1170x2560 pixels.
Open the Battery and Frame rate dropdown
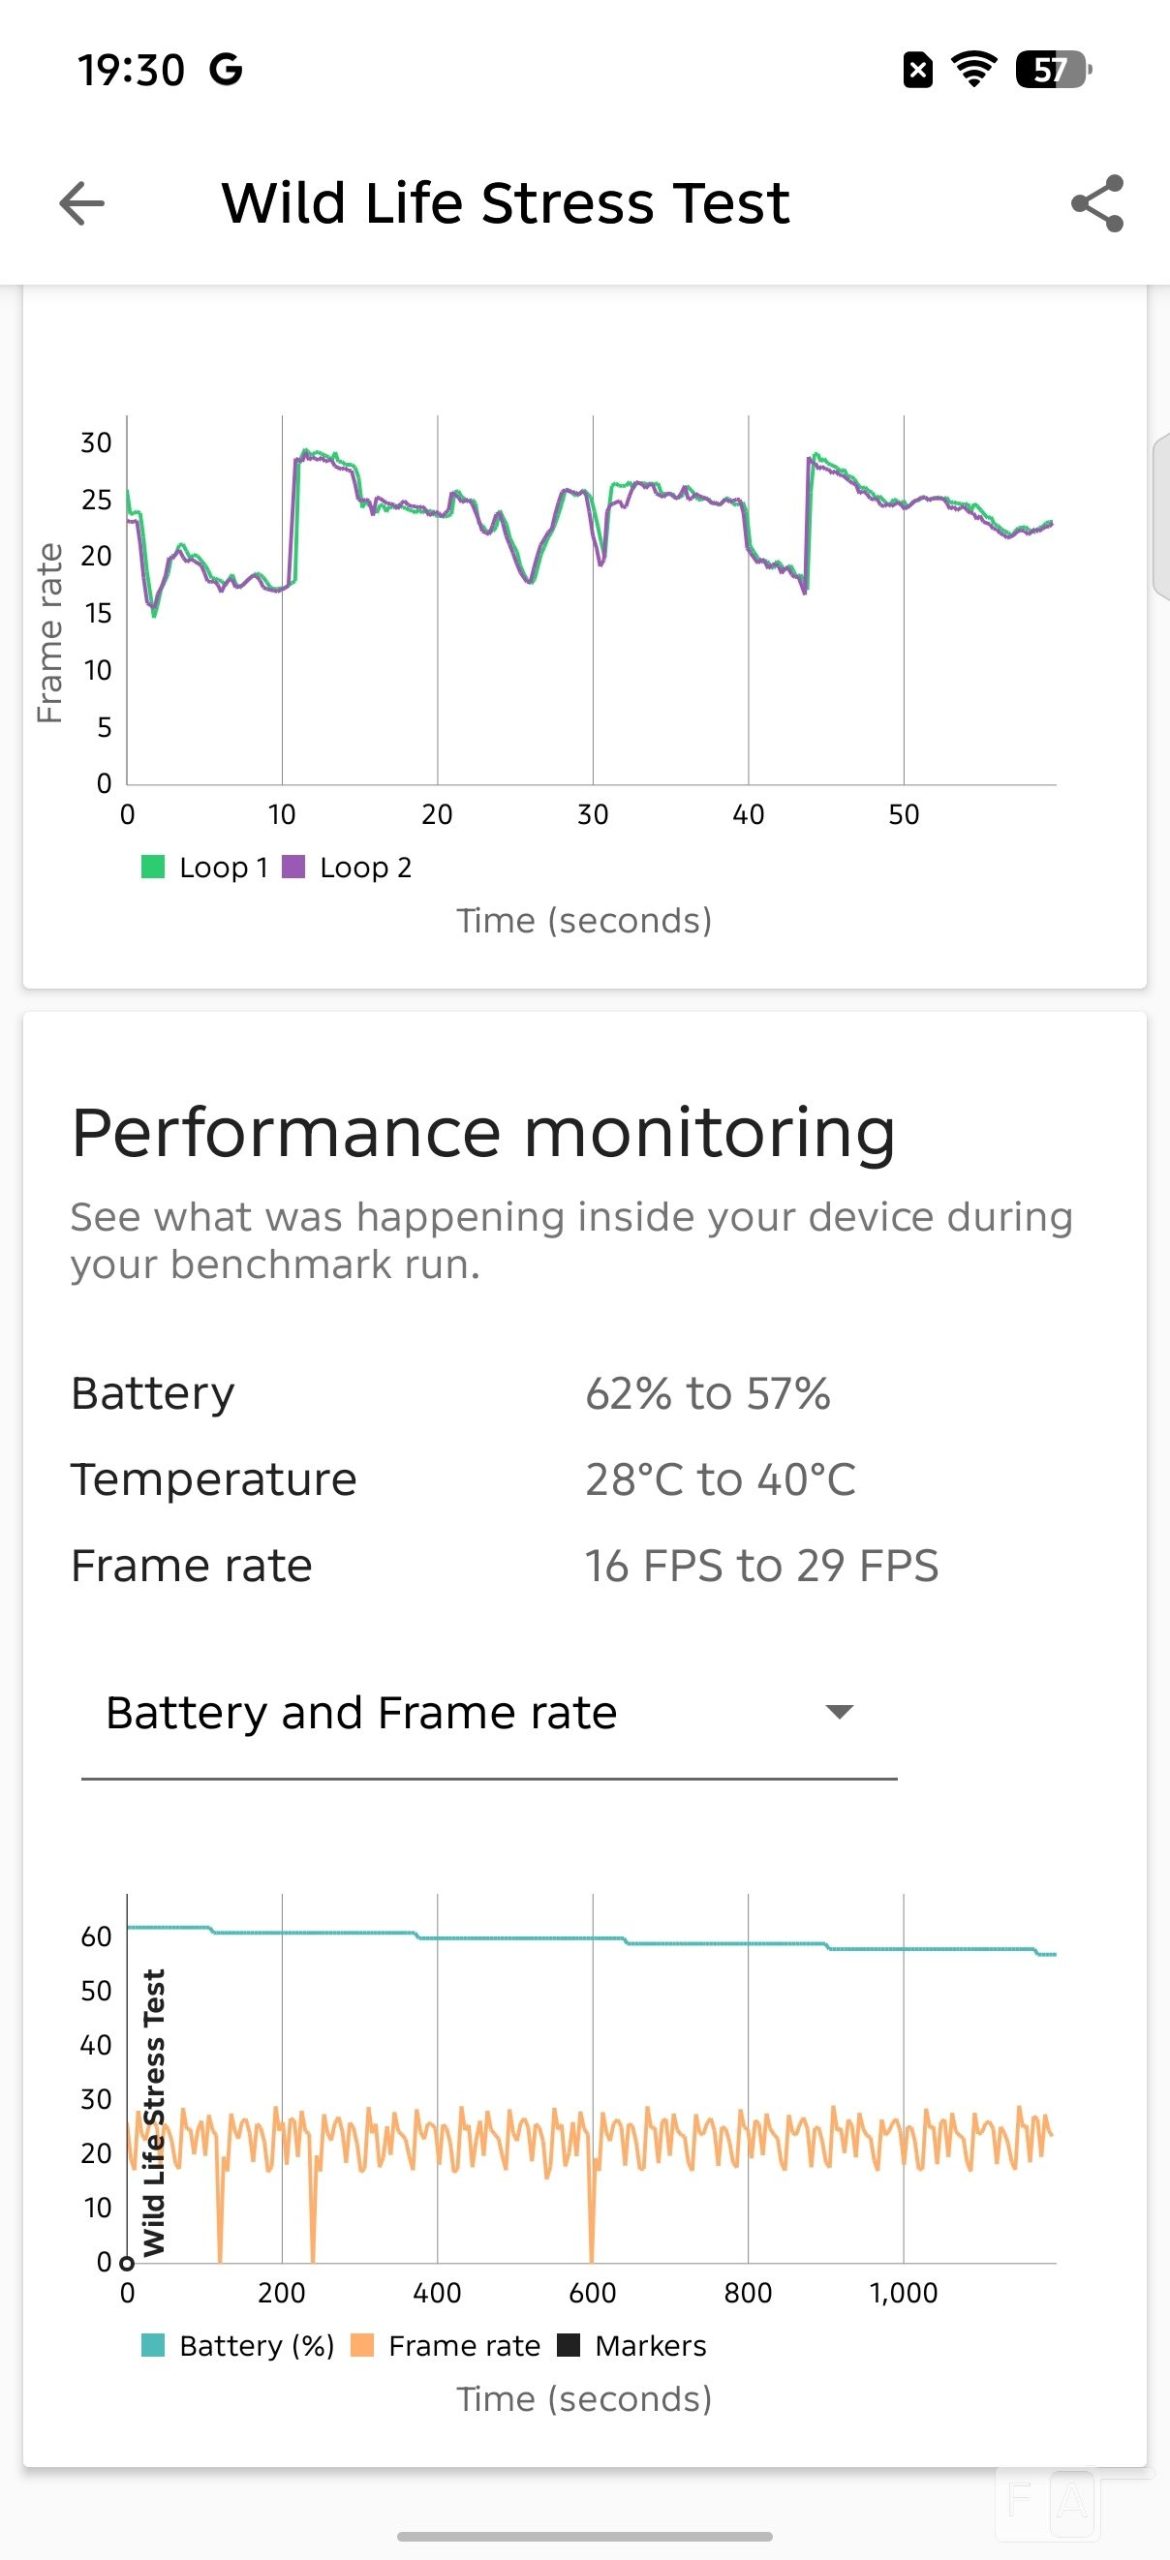click(489, 1713)
